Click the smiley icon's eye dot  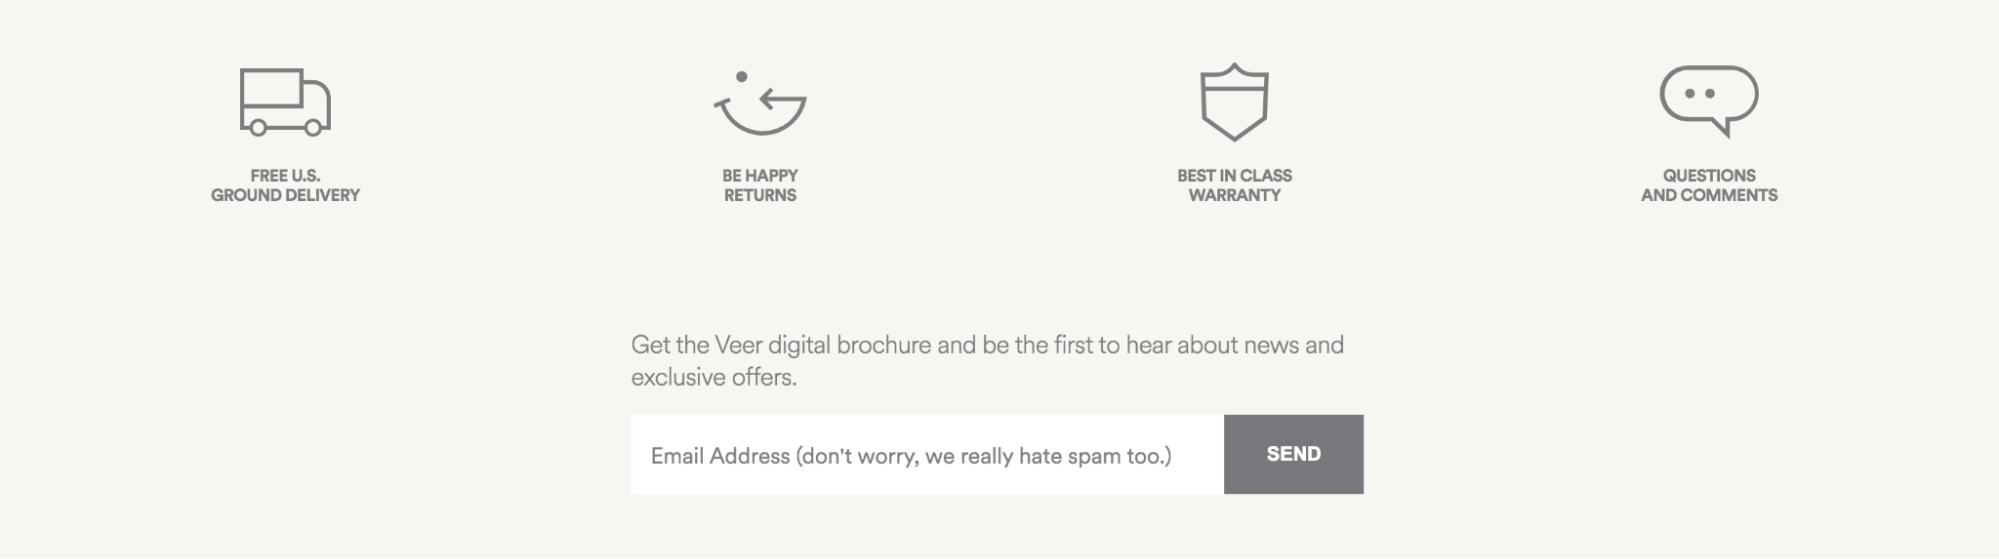click(x=741, y=77)
